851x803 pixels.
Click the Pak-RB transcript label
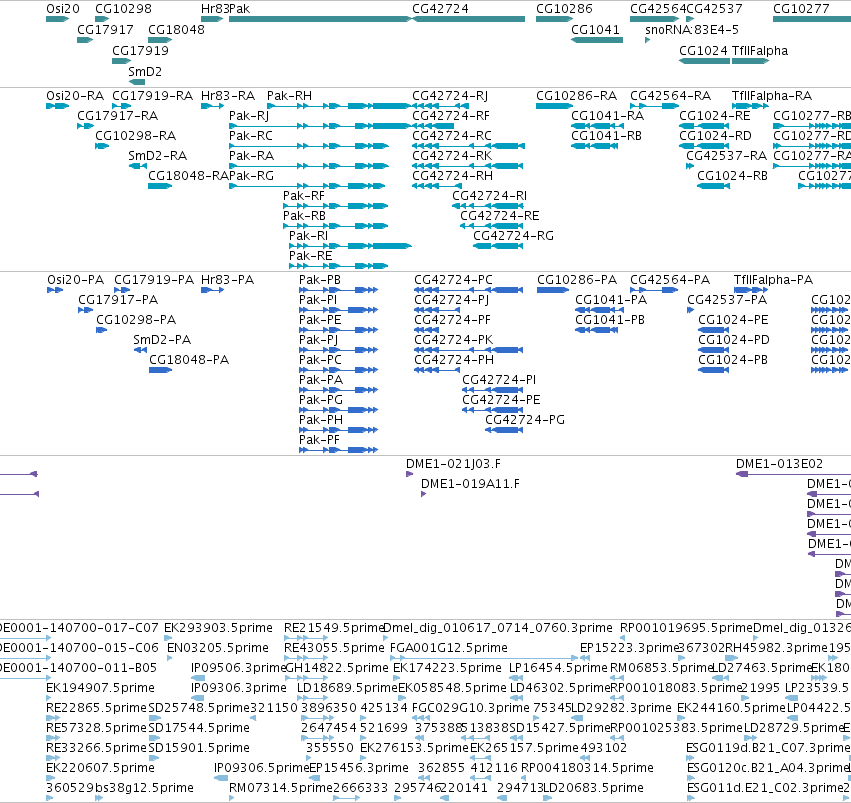[x=304, y=215]
